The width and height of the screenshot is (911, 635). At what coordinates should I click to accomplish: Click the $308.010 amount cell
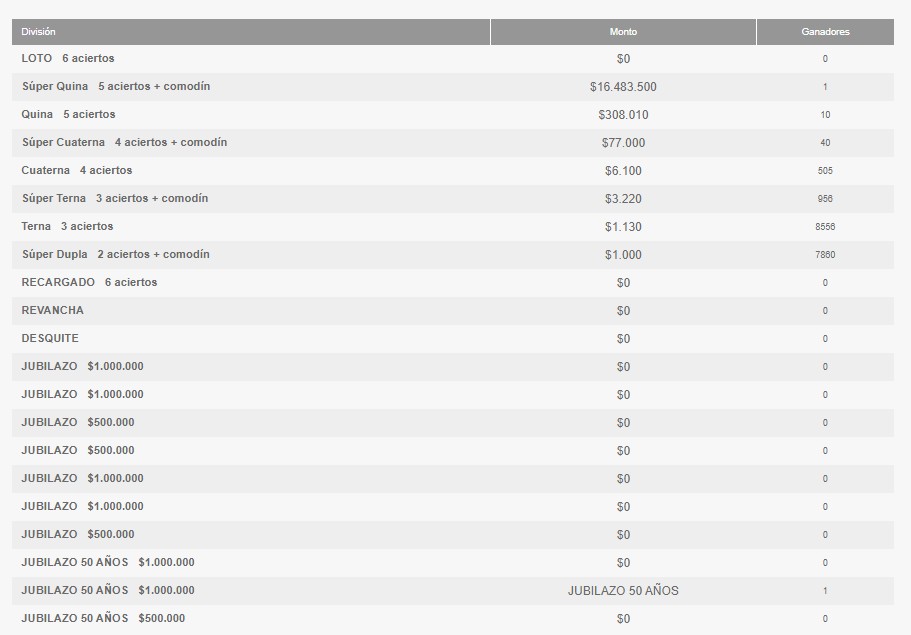tap(623, 115)
